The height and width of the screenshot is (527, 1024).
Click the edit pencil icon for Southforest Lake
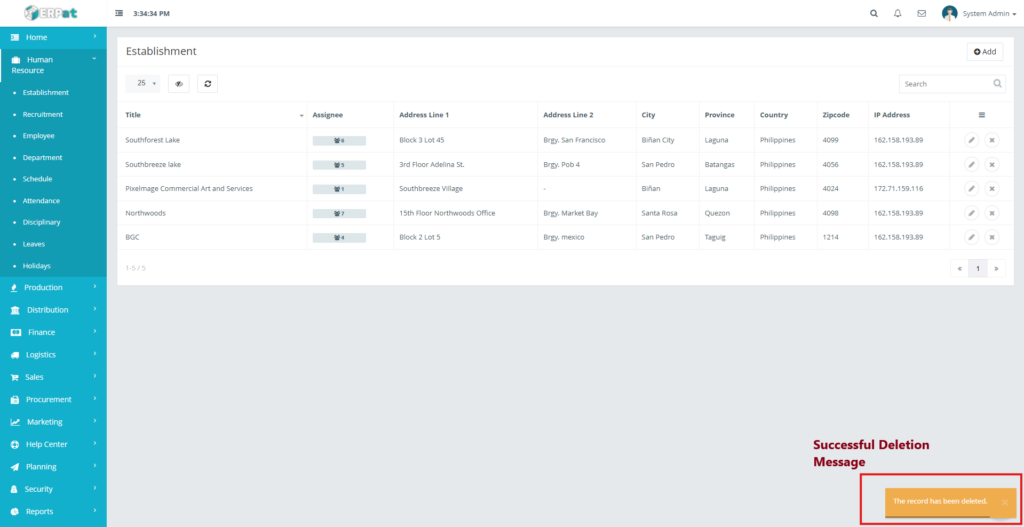(x=971, y=140)
